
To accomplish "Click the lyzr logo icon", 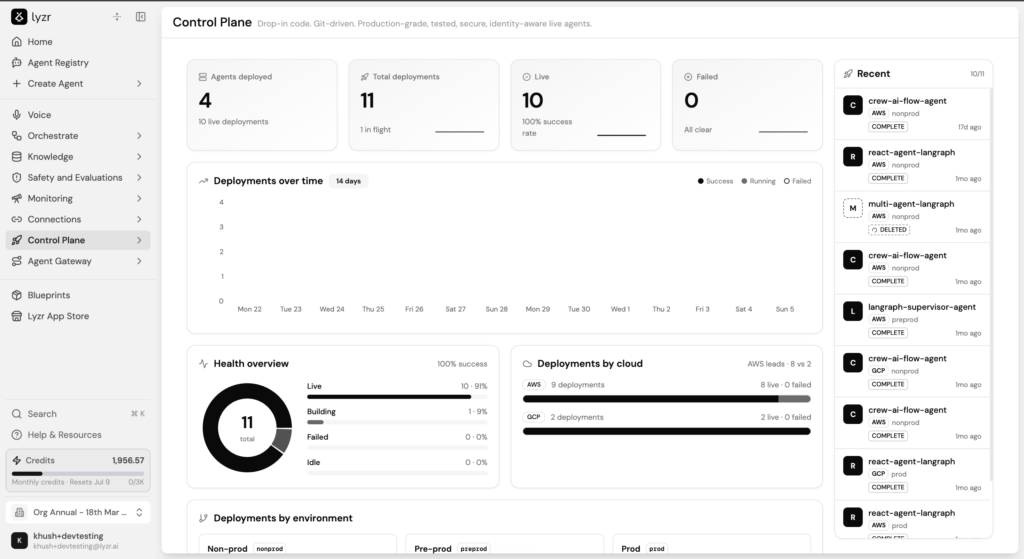I will click(19, 17).
